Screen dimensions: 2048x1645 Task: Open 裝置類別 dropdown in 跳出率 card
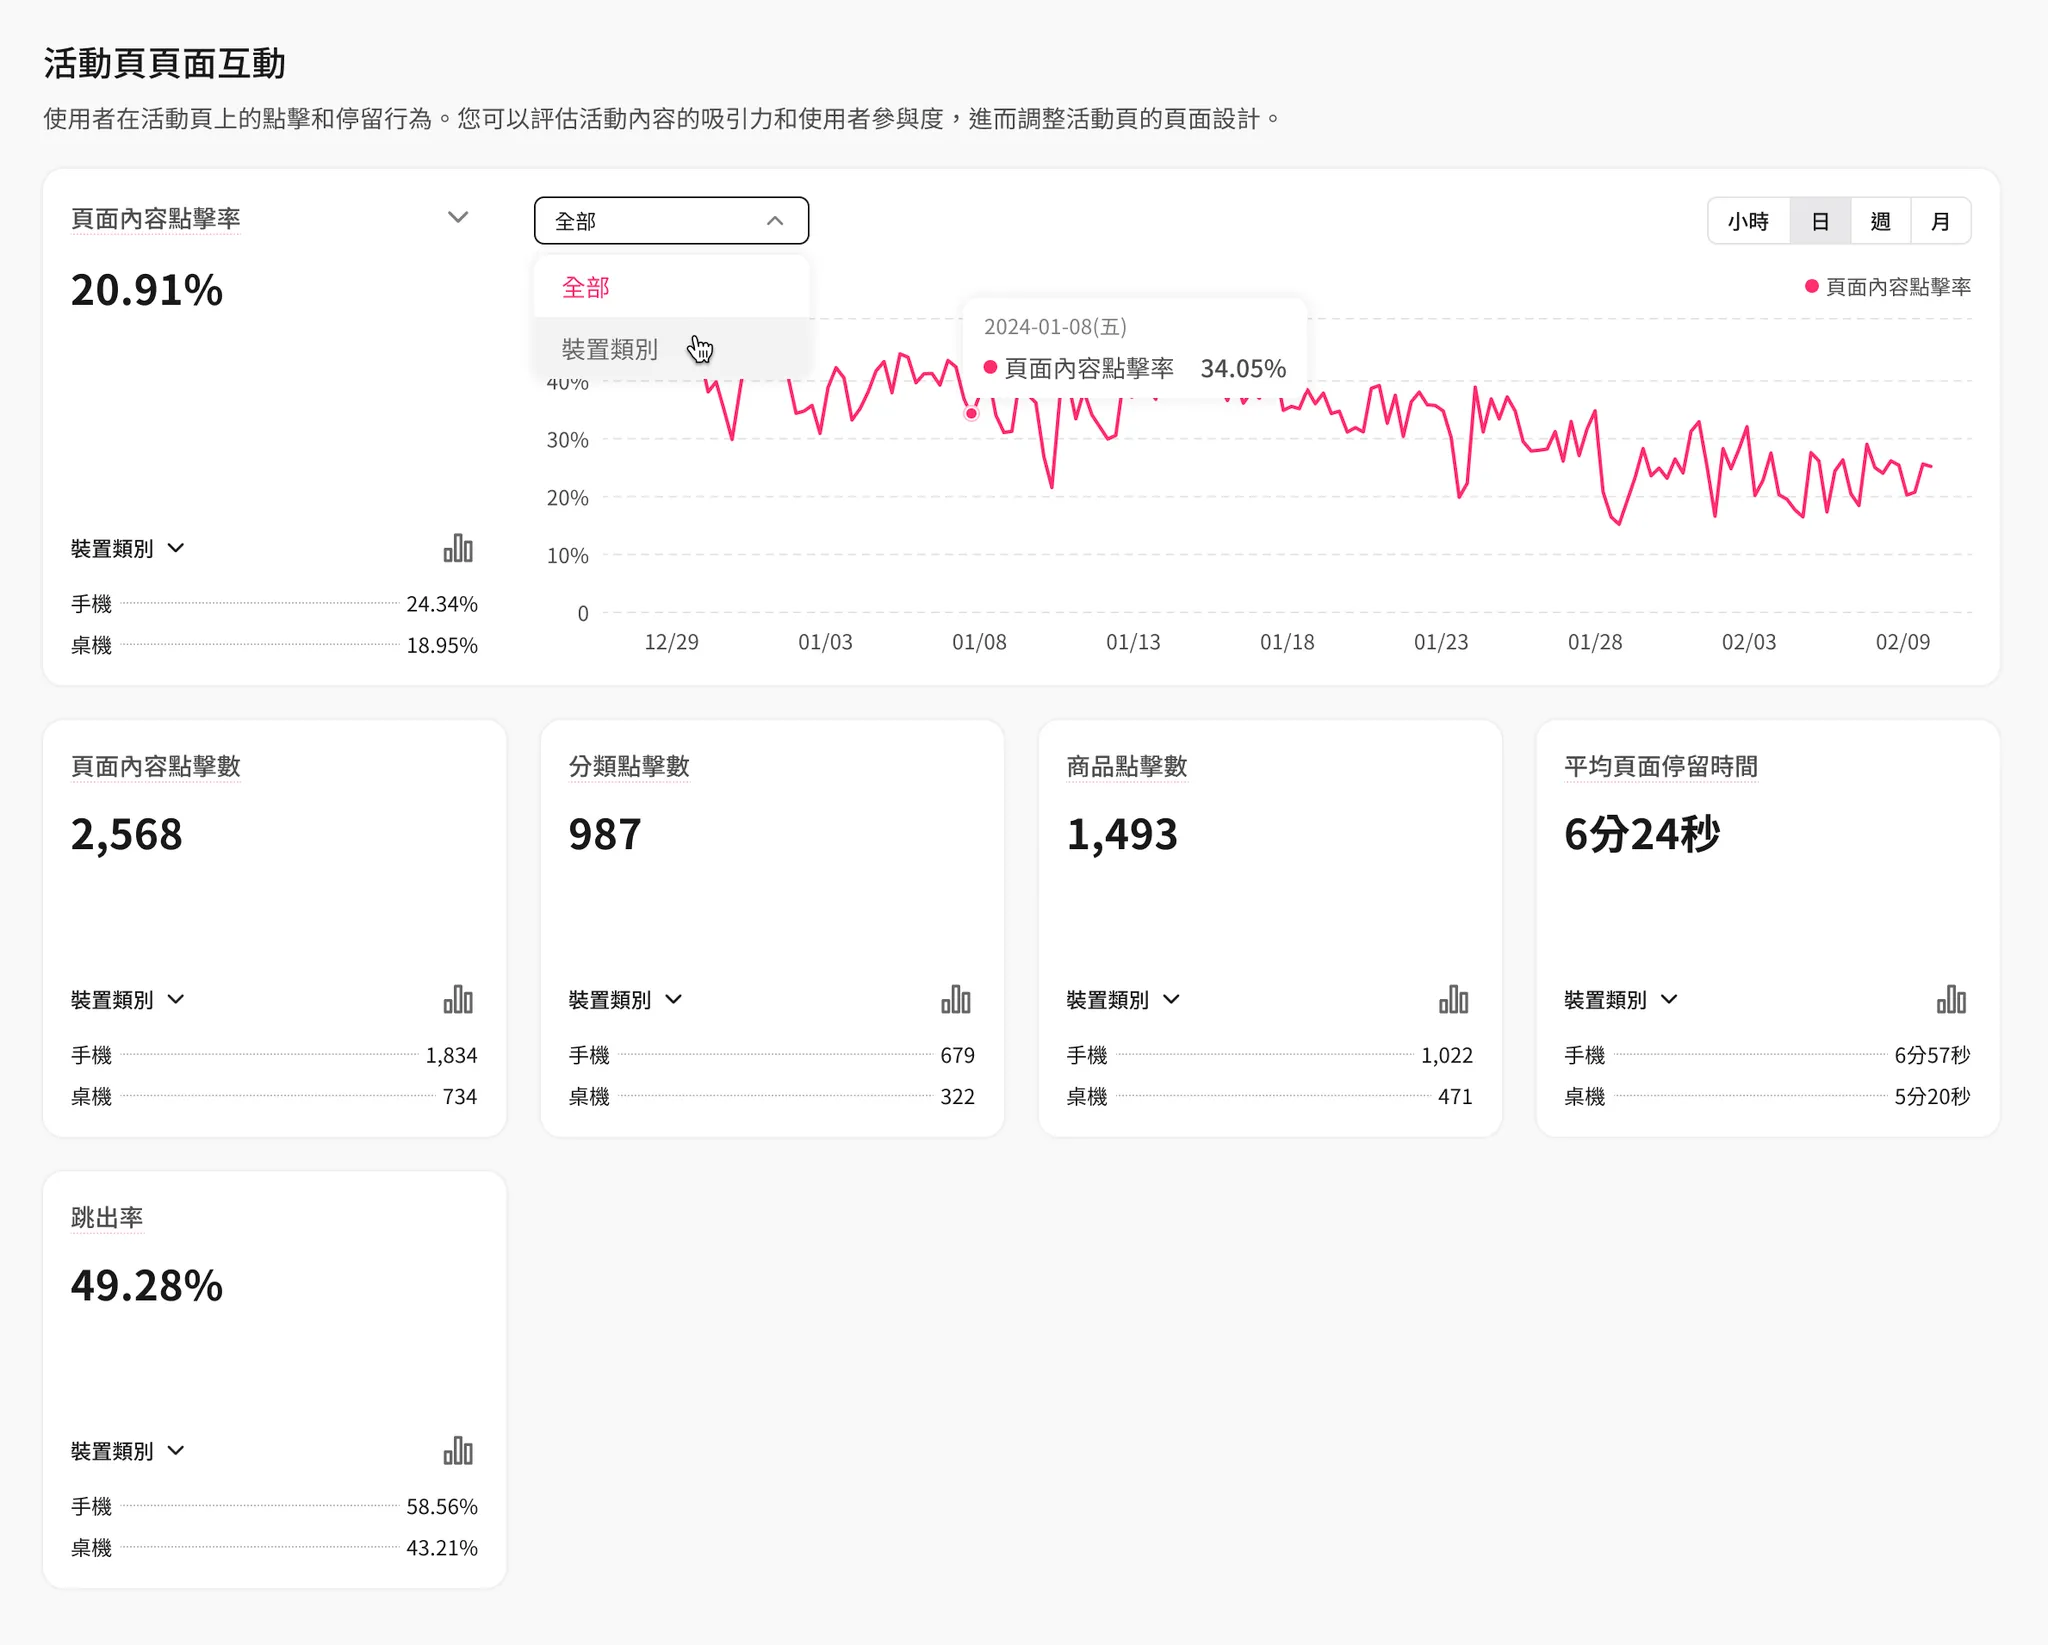[127, 1450]
